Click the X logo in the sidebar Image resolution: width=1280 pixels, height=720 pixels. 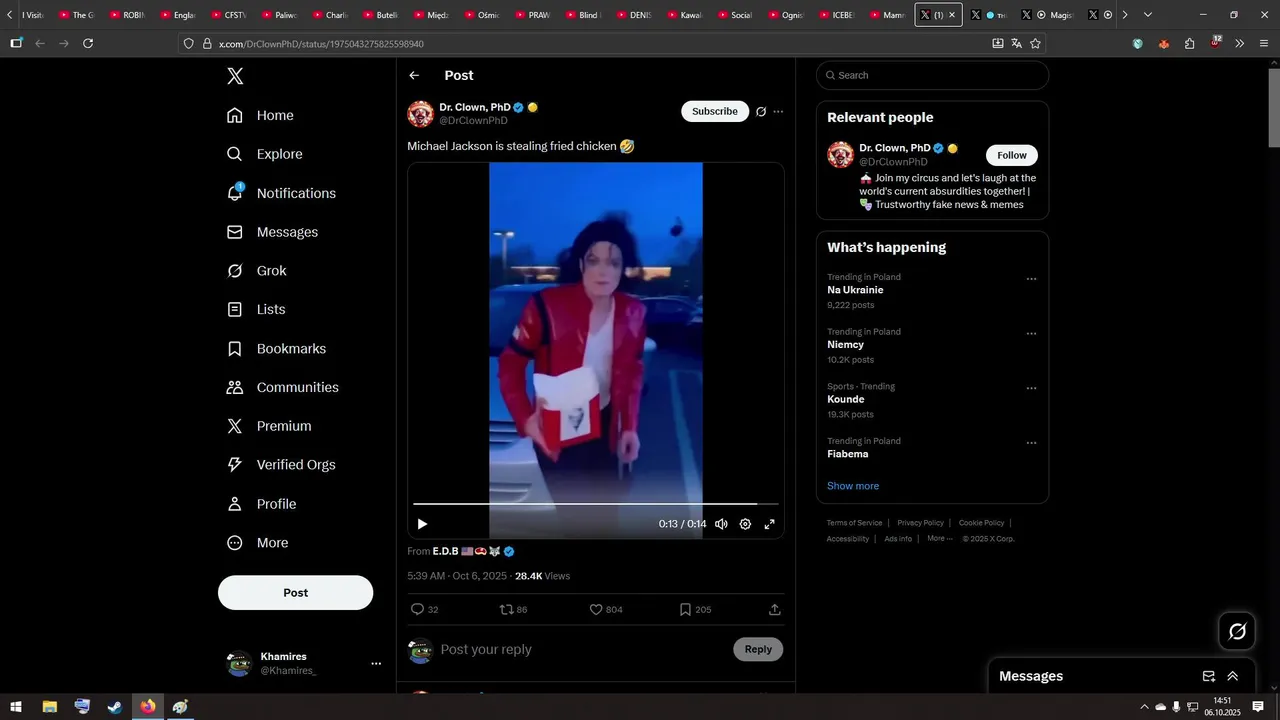(x=235, y=76)
